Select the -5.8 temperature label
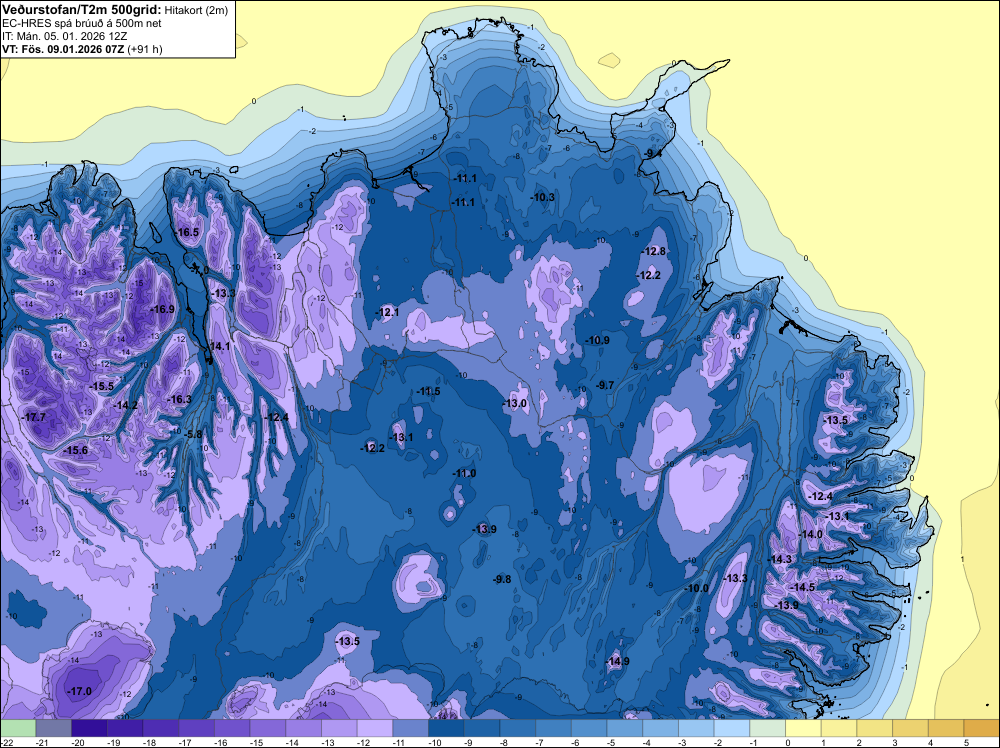Viewport: 1000px width, 748px height. tap(193, 434)
